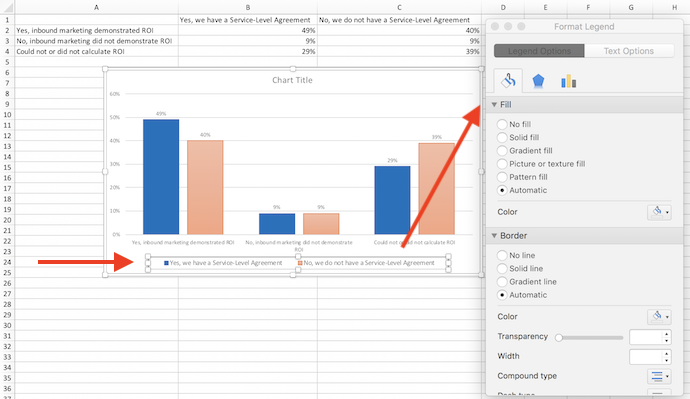Open the Legend Options bar chart tab
The width and height of the screenshot is (690, 399).
(568, 81)
